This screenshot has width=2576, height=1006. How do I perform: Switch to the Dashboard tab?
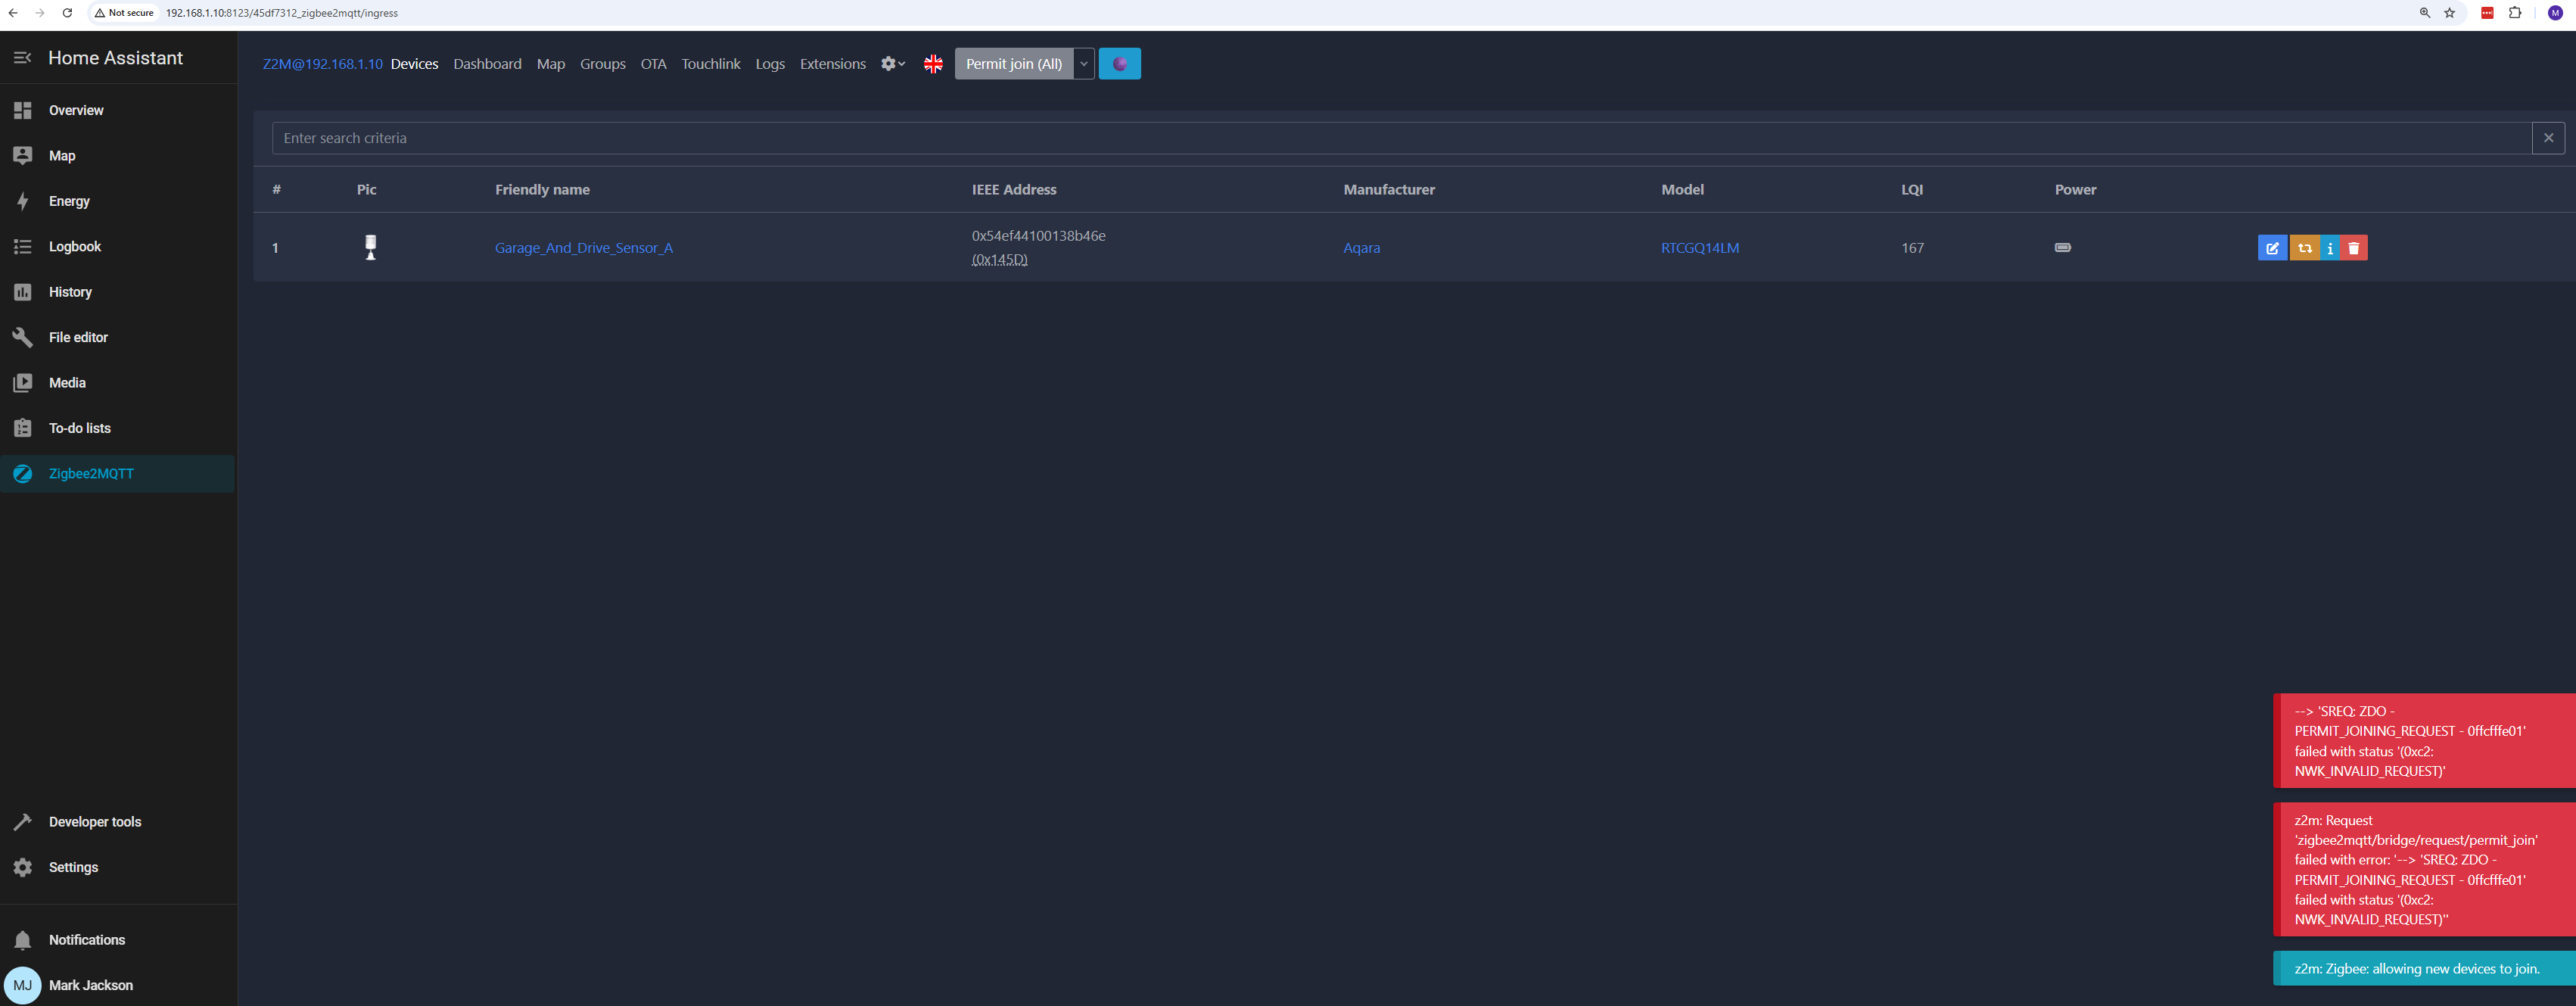pos(487,64)
